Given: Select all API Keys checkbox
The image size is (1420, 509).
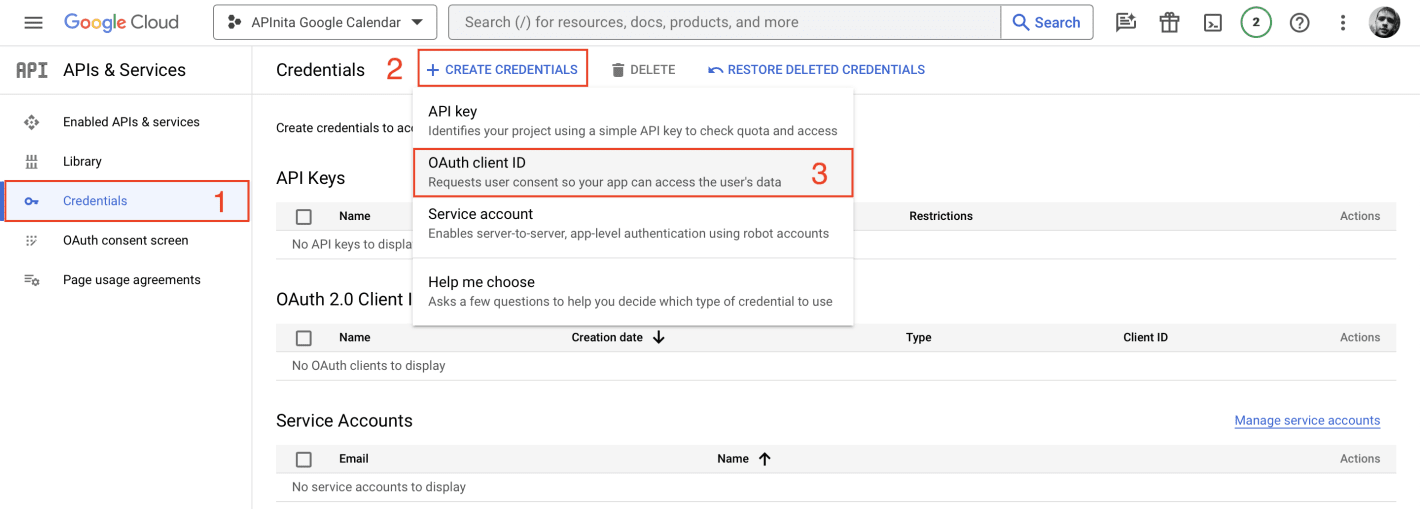Looking at the screenshot, I should tap(304, 216).
